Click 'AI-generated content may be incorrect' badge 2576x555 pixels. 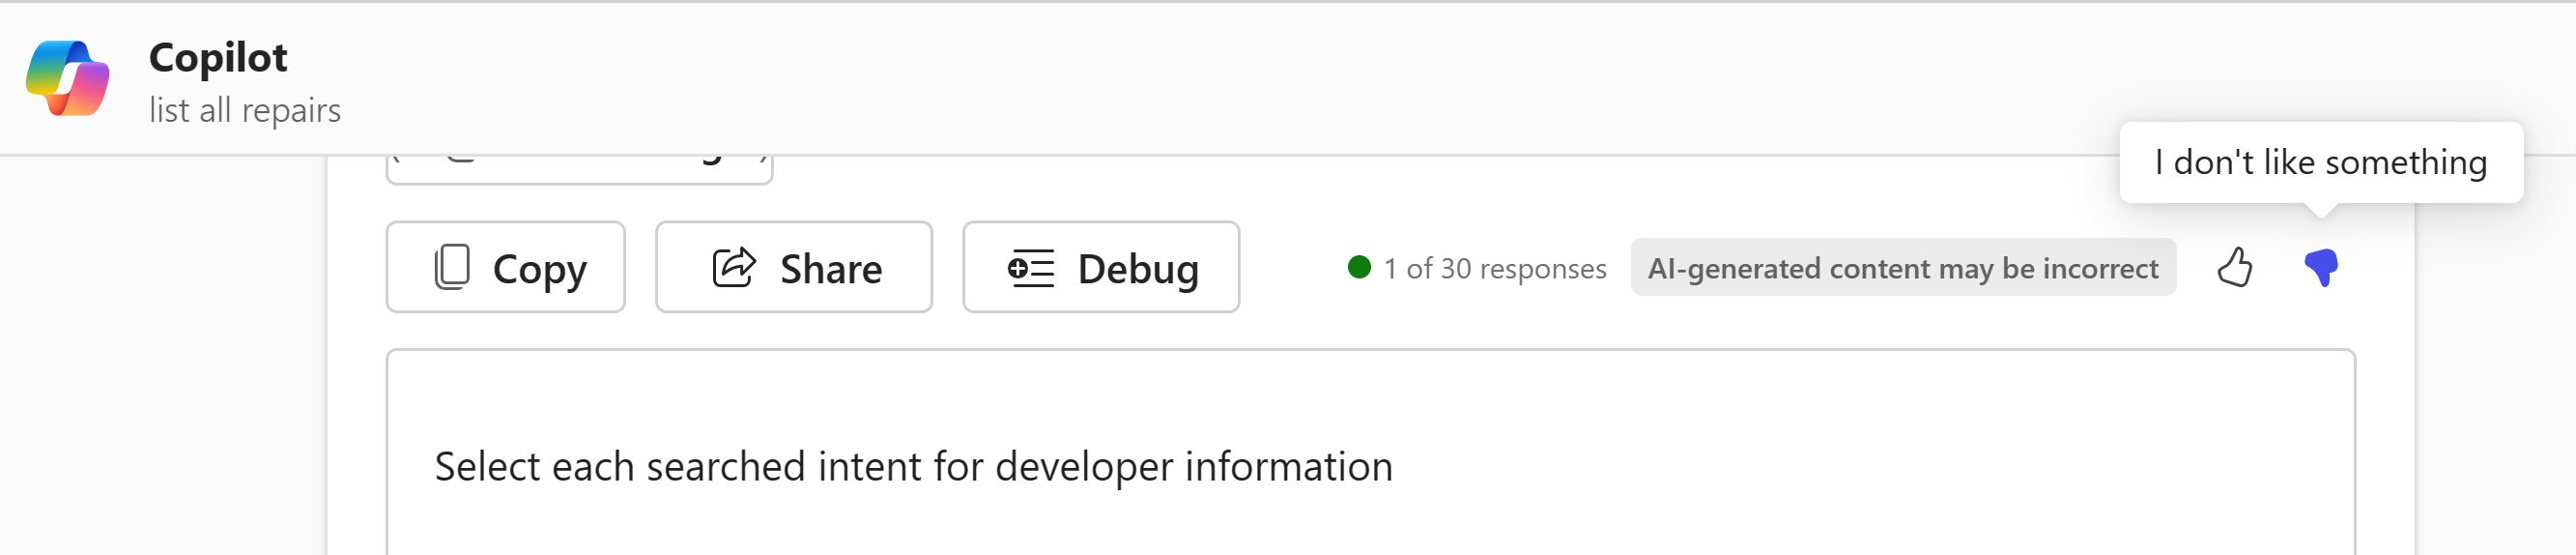pyautogui.click(x=1903, y=267)
